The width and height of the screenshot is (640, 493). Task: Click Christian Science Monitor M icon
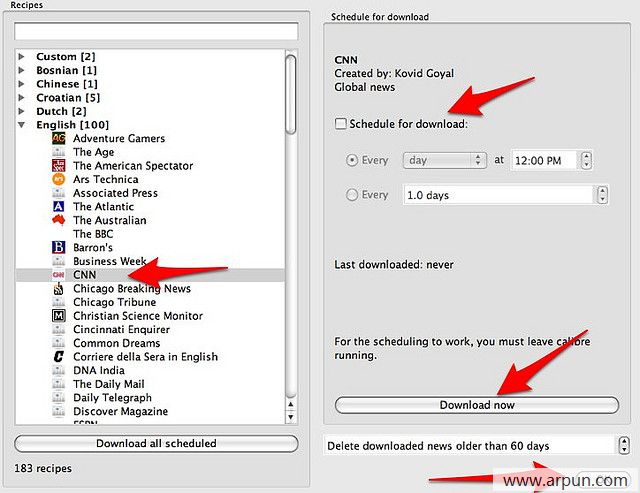[59, 315]
